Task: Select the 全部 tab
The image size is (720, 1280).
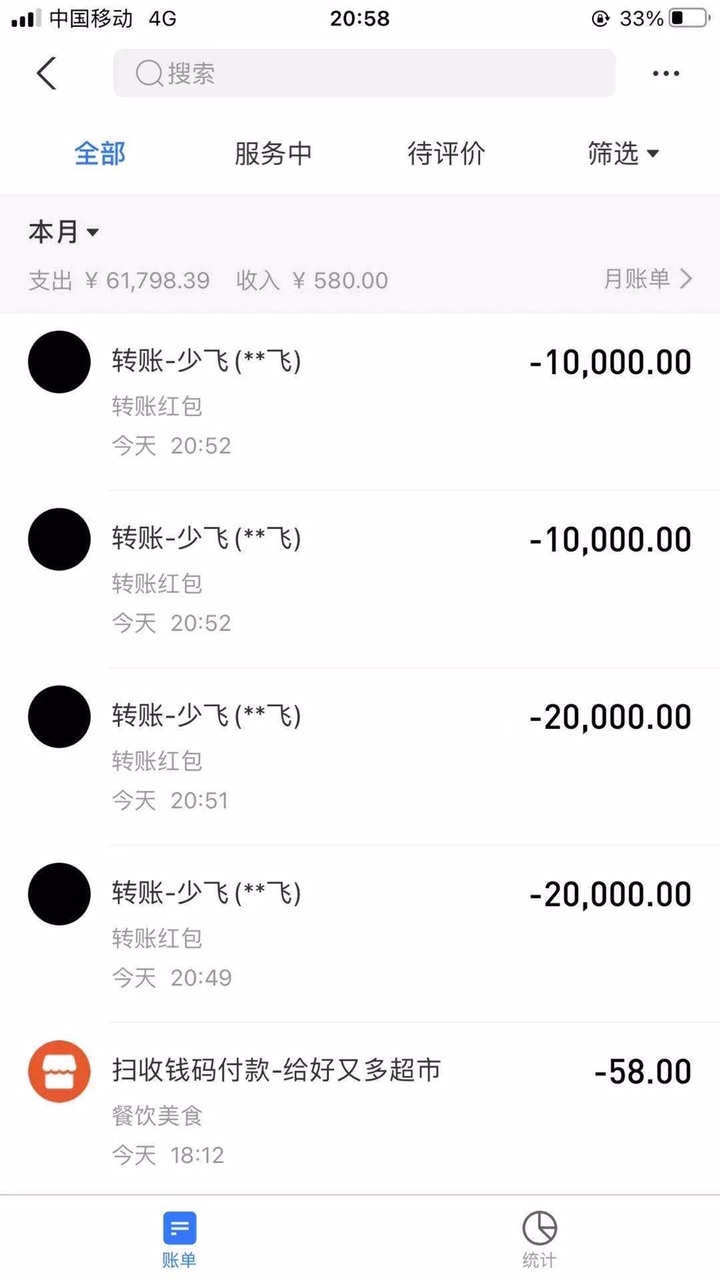Action: 100,154
